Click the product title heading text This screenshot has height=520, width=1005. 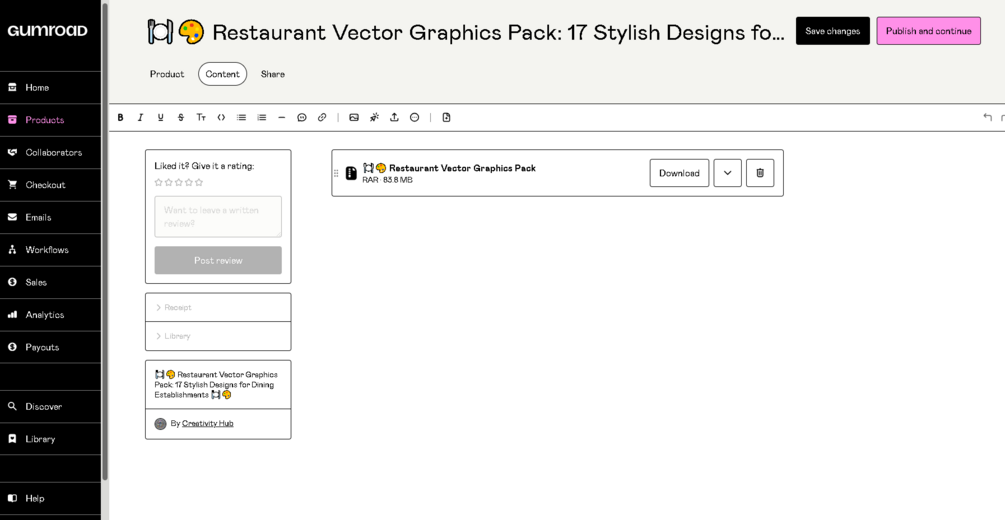pos(466,32)
